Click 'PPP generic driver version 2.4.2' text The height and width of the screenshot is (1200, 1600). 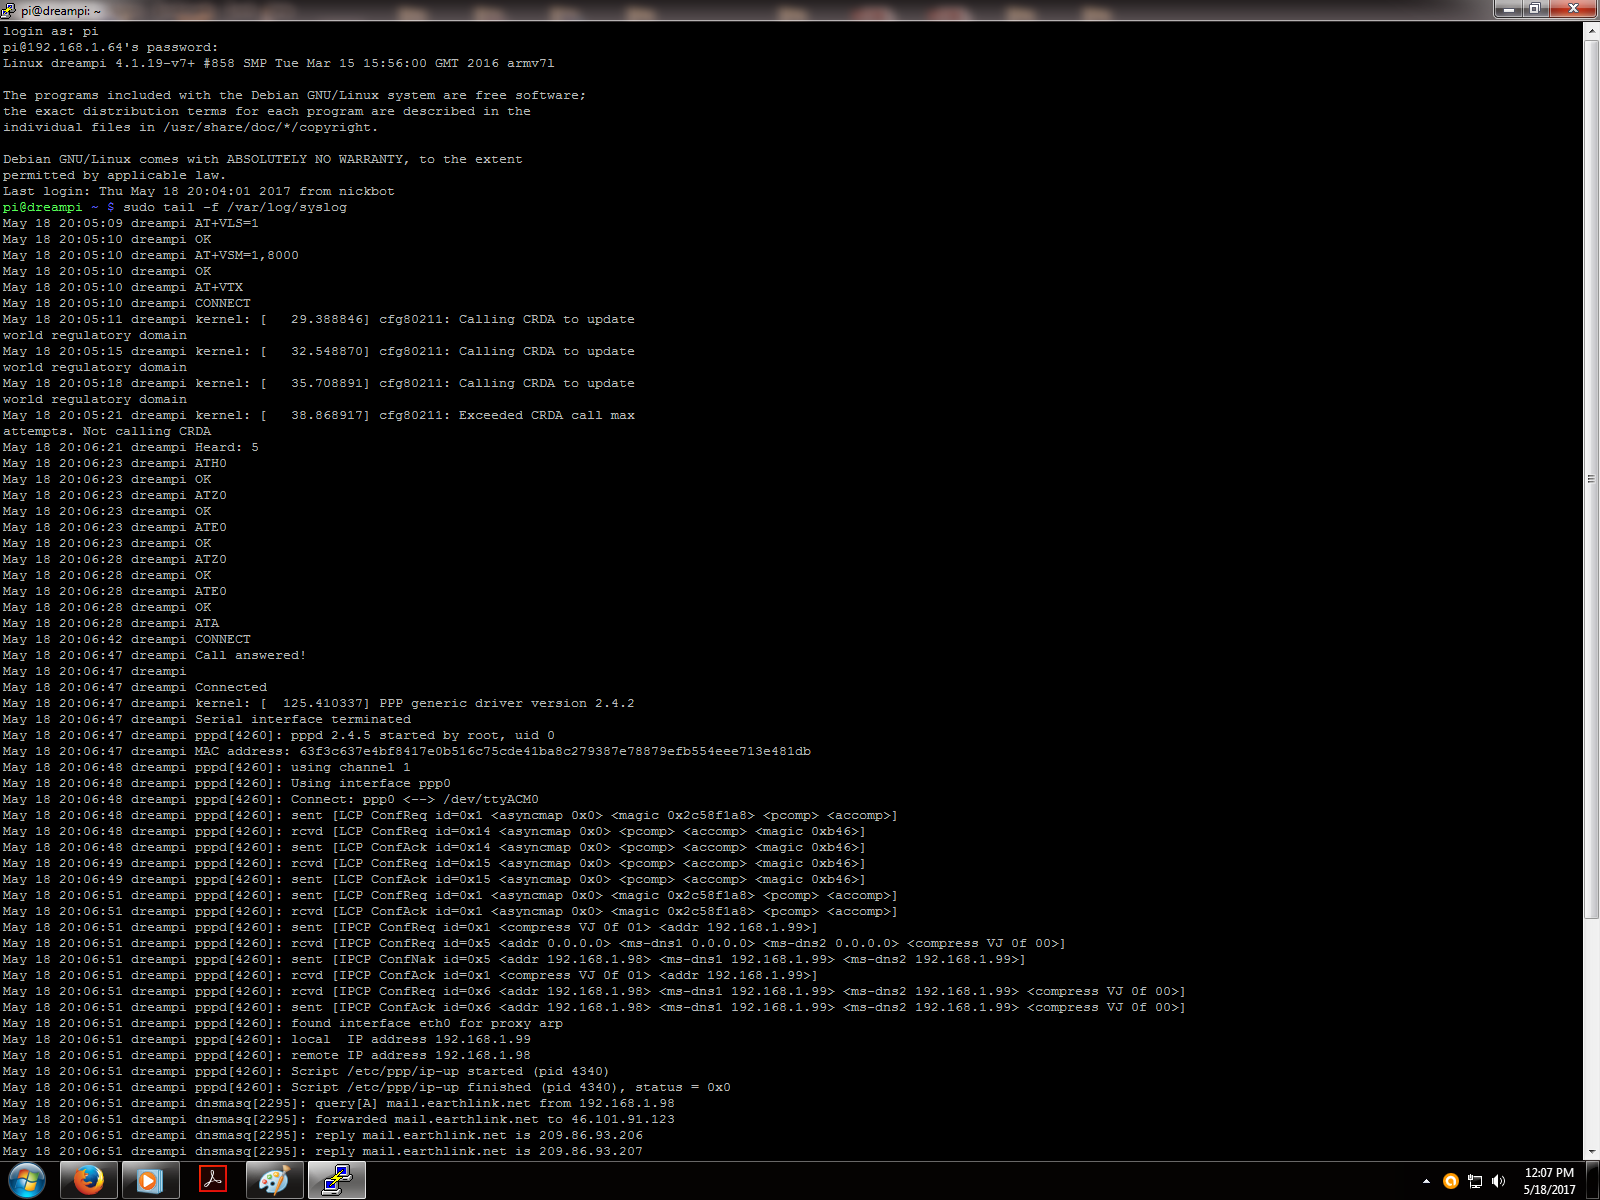click(507, 703)
